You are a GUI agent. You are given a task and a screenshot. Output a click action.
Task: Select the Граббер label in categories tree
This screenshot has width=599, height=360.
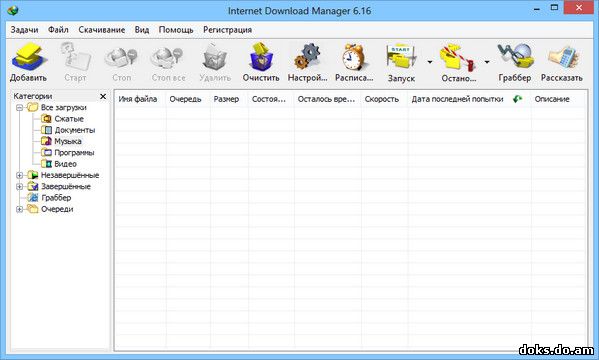click(x=56, y=198)
